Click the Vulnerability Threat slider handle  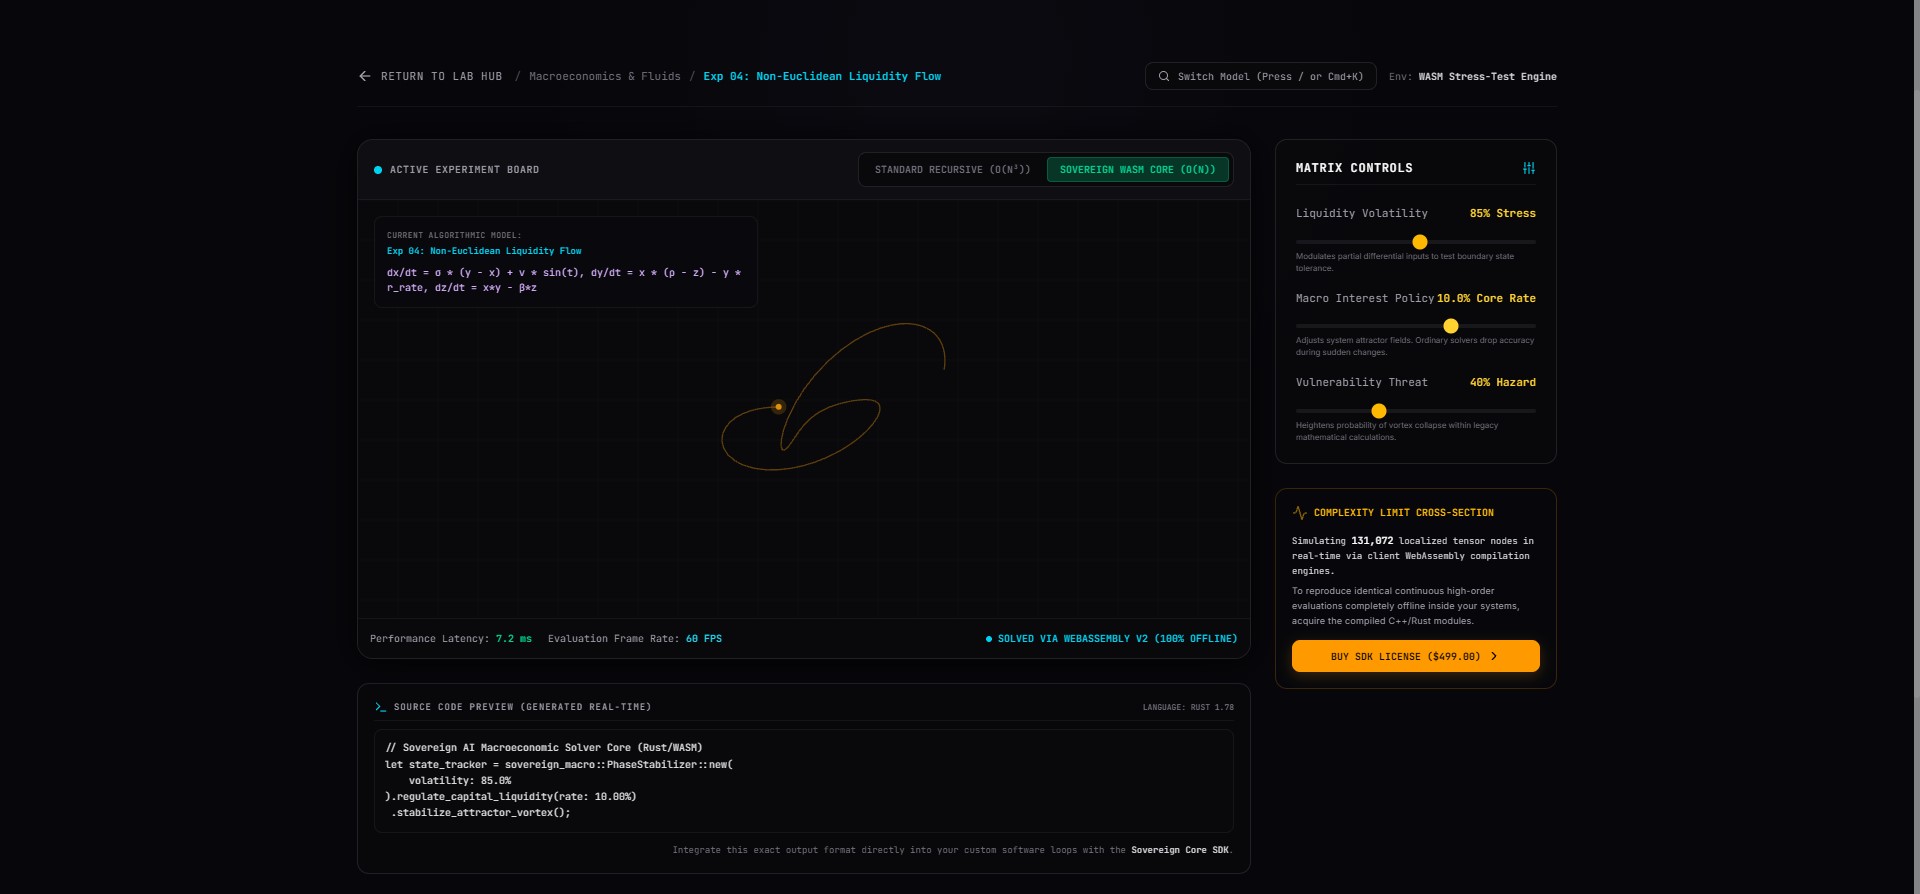pos(1379,411)
